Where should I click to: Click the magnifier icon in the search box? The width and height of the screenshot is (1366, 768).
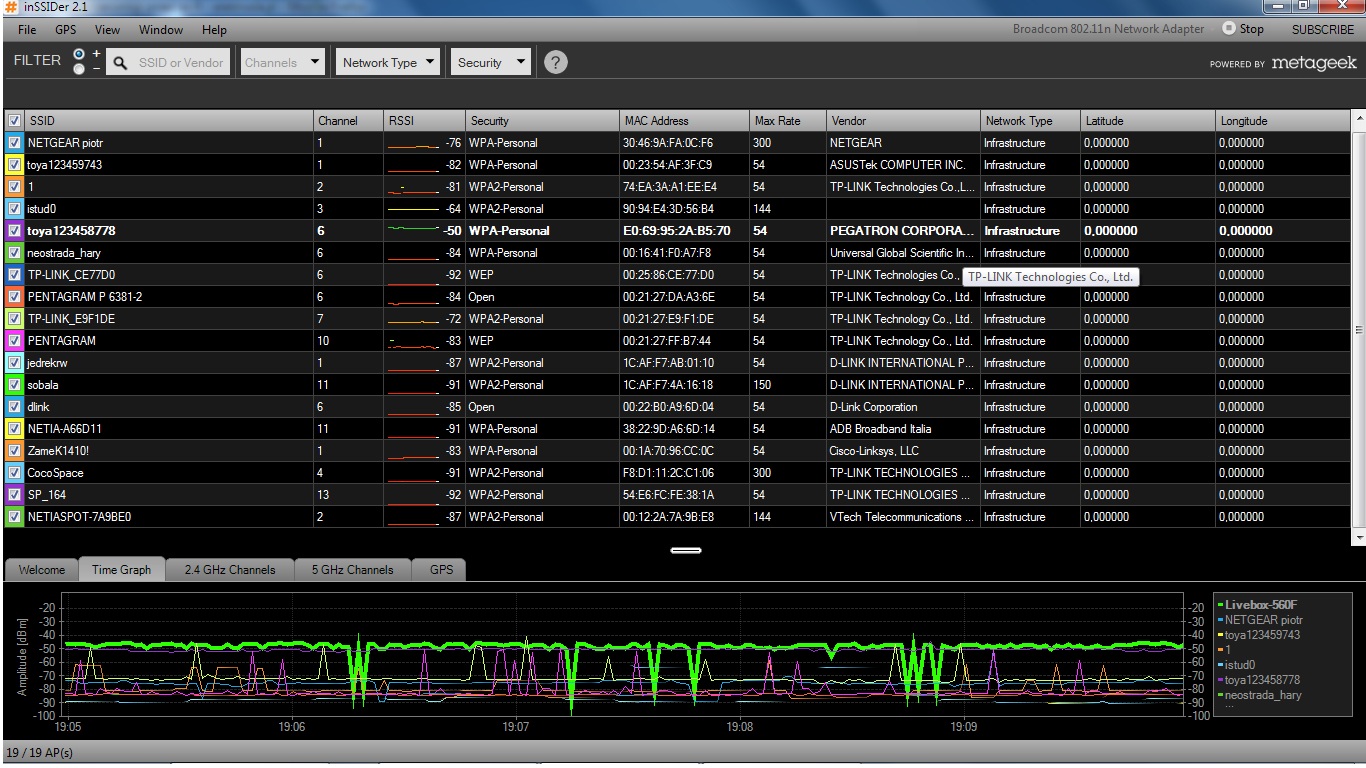click(x=120, y=63)
